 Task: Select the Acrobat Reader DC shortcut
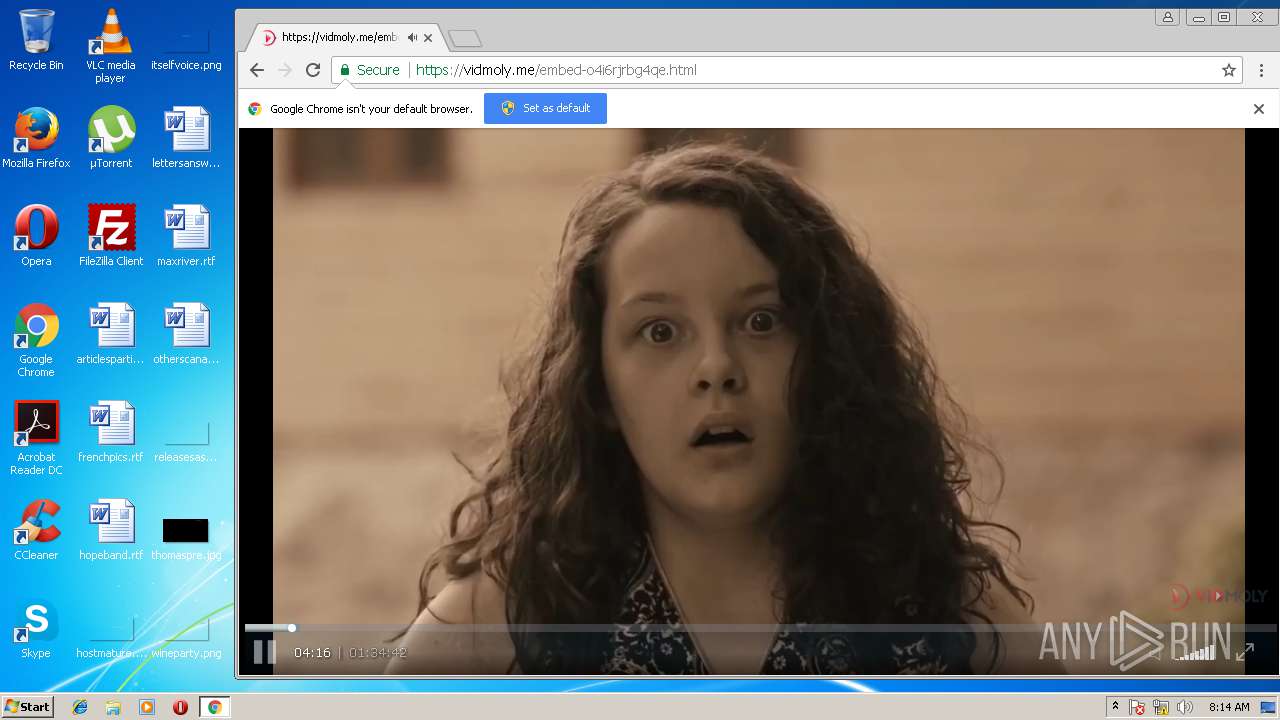(x=36, y=439)
